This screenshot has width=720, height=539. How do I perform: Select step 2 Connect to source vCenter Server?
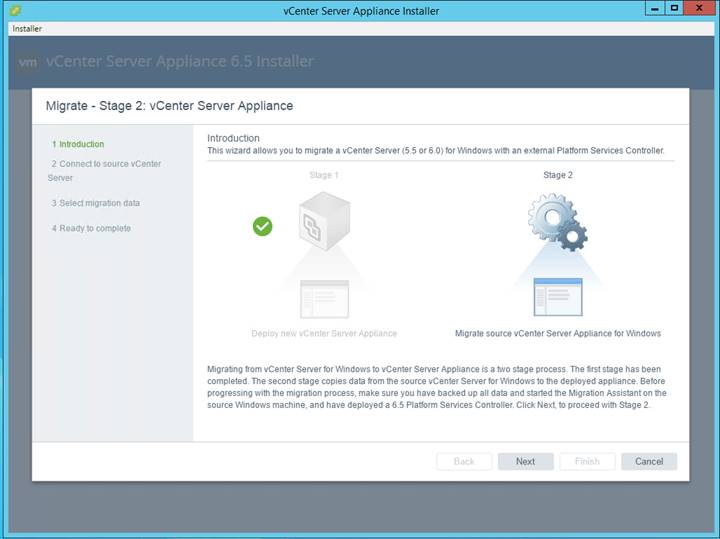click(x=106, y=171)
